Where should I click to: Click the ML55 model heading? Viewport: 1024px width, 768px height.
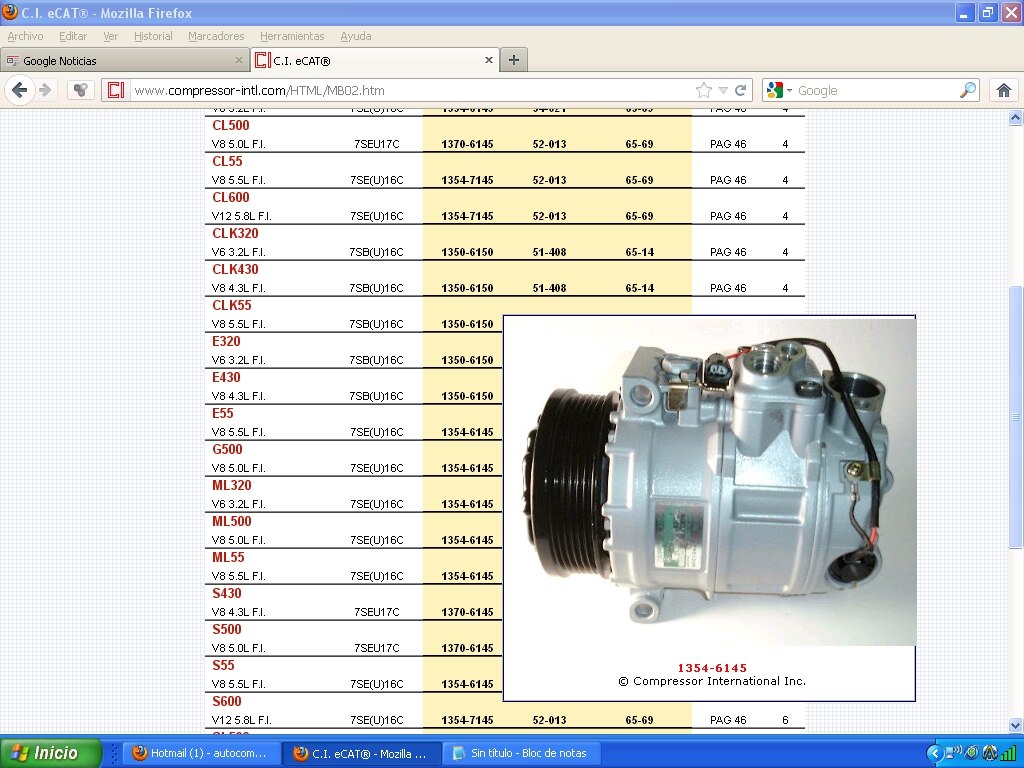coord(229,557)
